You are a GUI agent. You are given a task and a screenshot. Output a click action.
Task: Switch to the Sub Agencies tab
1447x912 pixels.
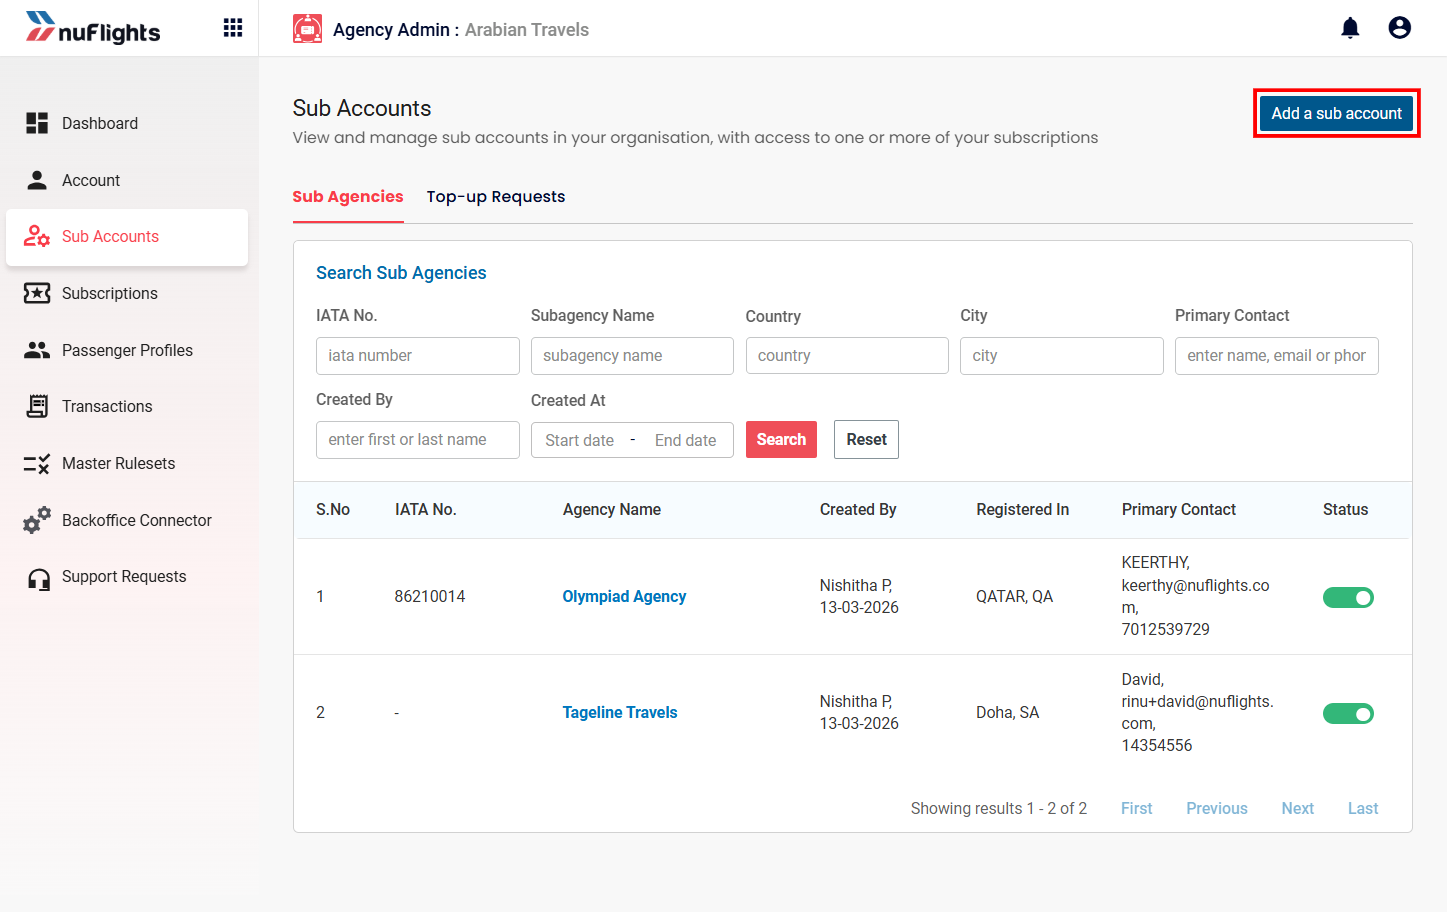pos(348,197)
